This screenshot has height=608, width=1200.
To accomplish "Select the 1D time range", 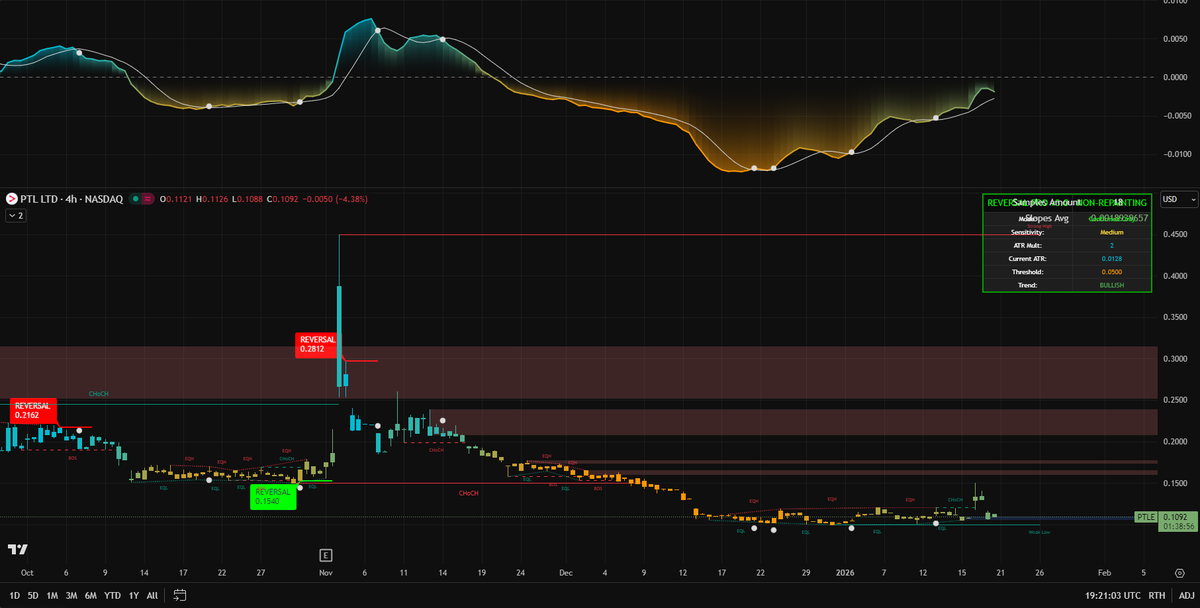I will [x=14, y=595].
